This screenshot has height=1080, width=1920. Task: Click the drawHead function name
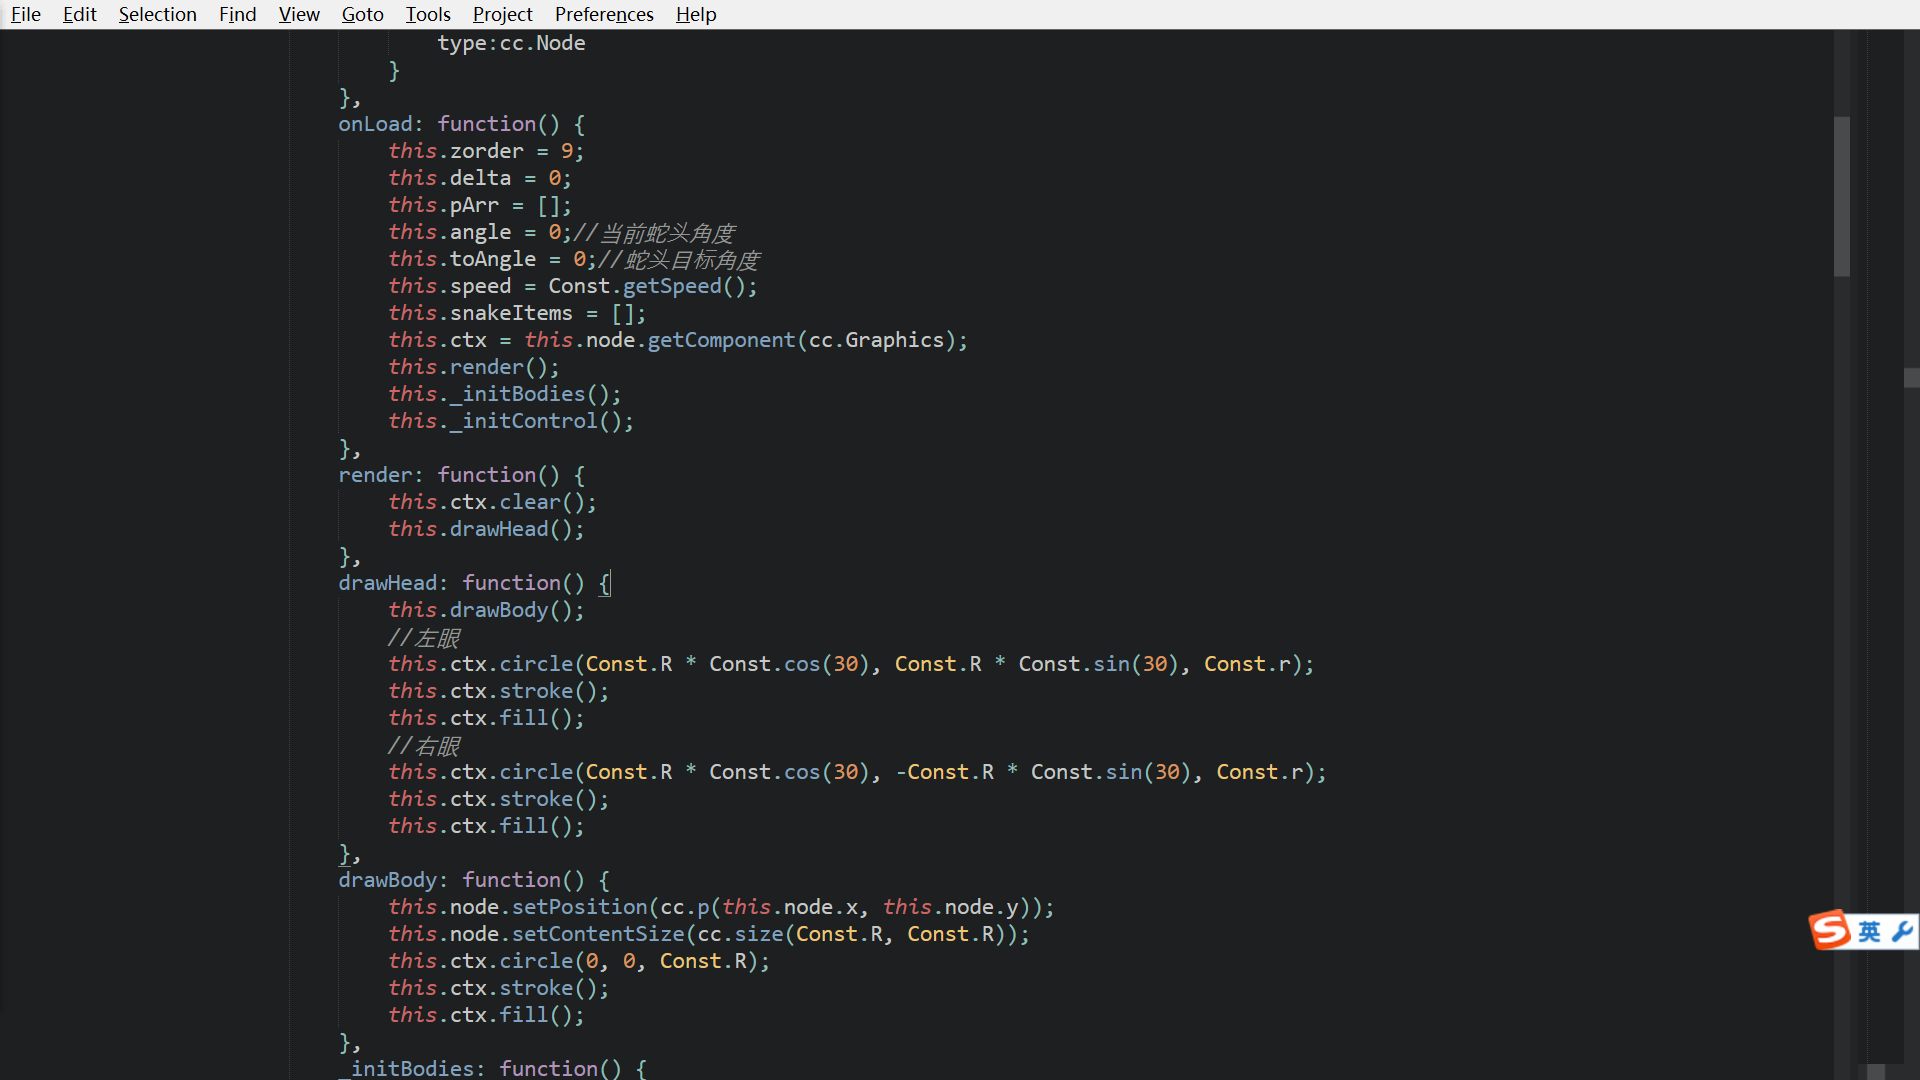pyautogui.click(x=387, y=583)
